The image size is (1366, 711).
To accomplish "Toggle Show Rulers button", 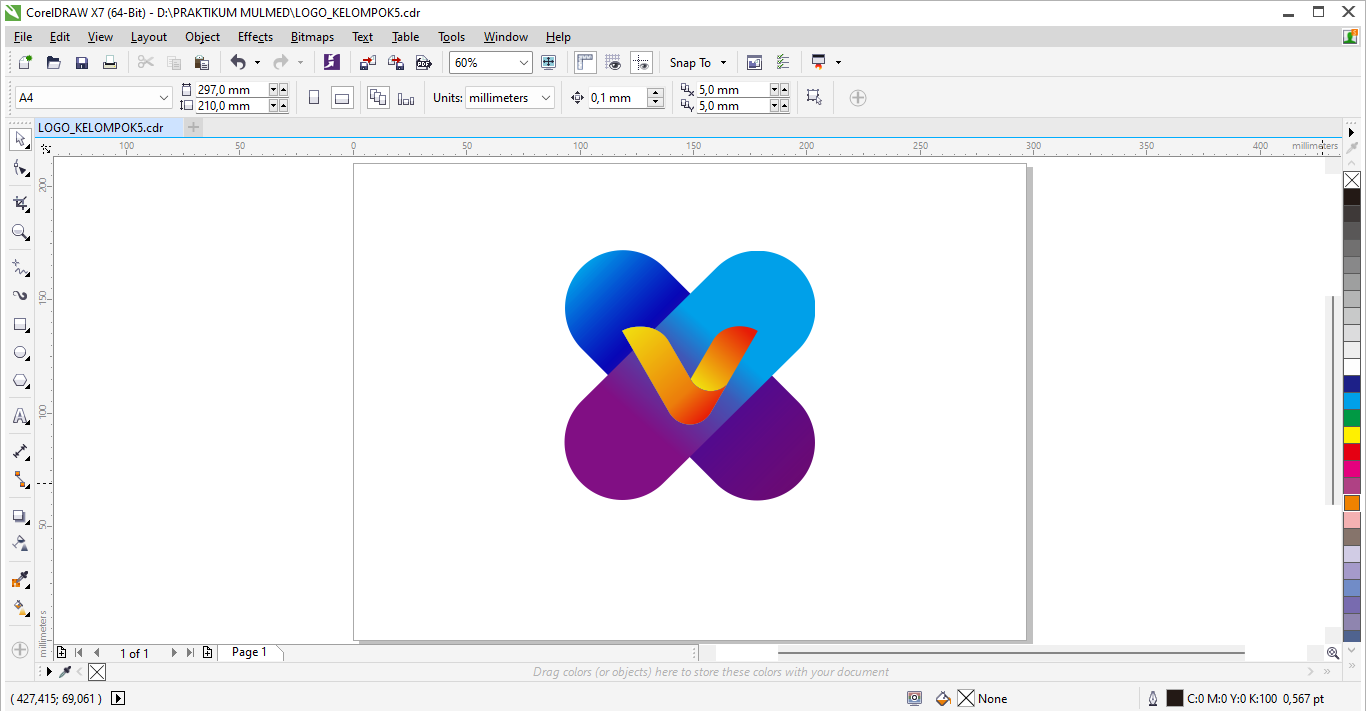I will 585,63.
